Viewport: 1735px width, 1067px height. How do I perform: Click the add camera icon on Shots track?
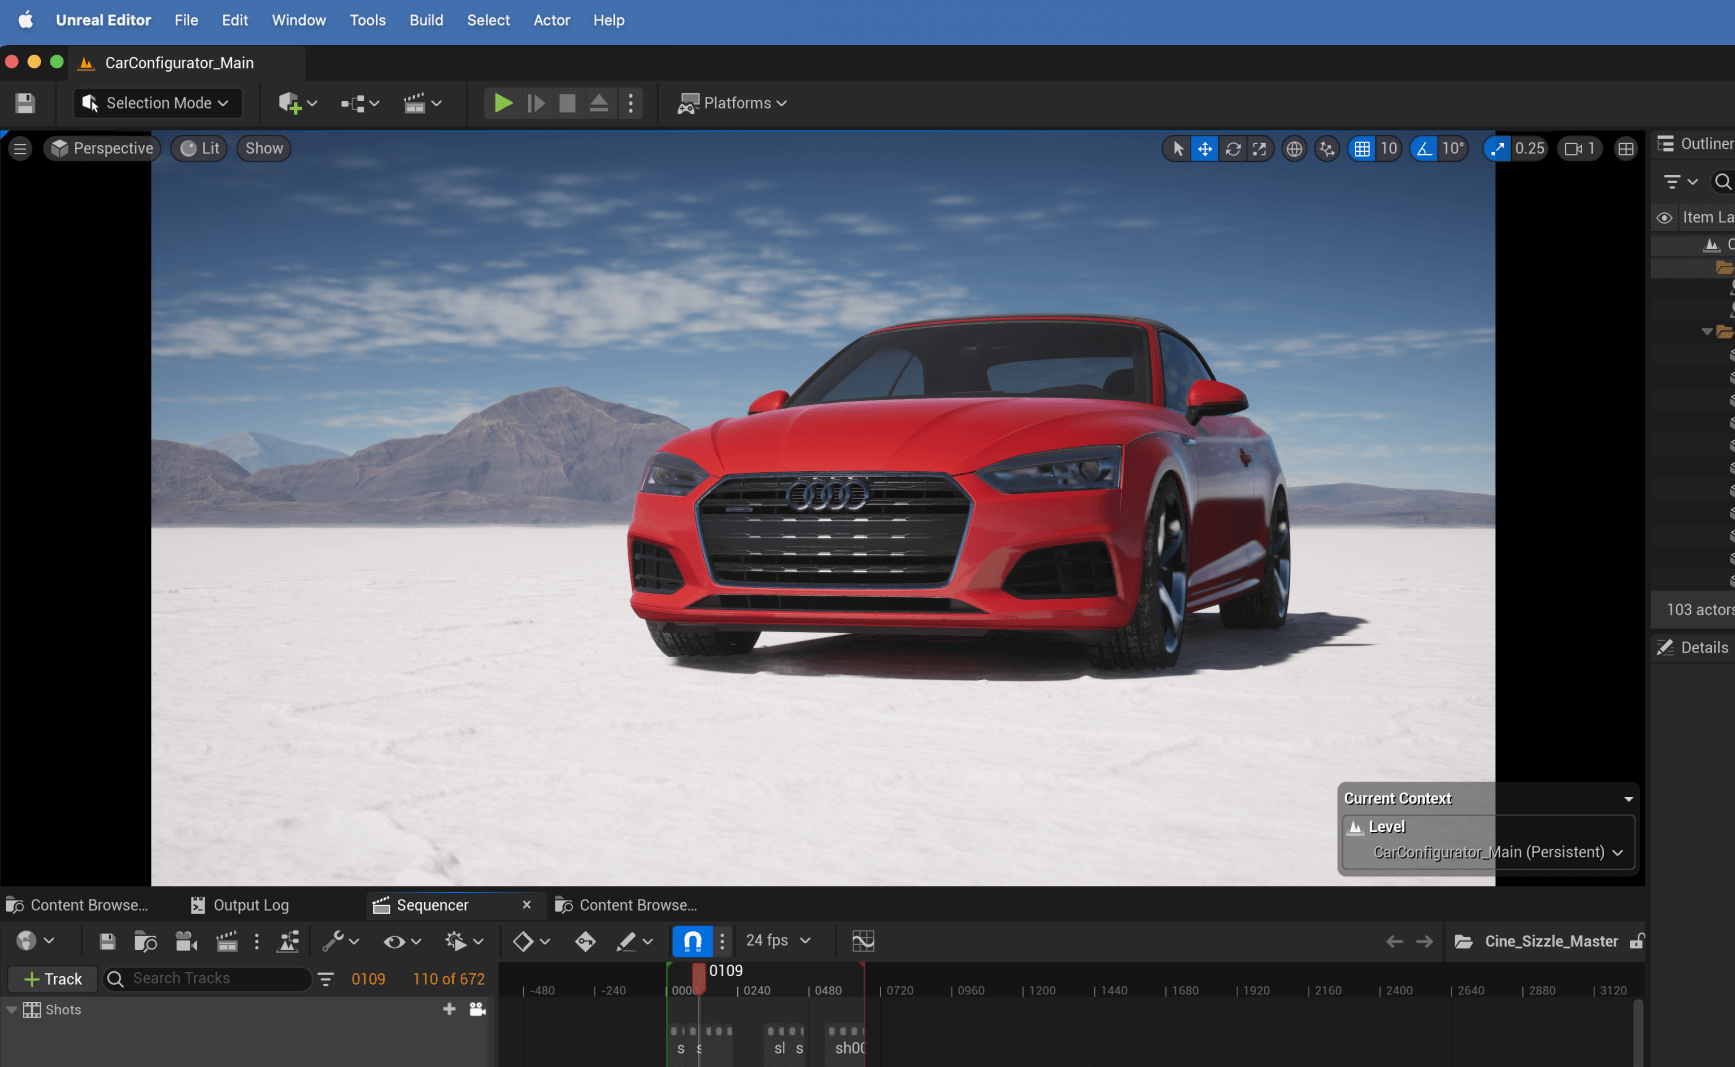pyautogui.click(x=478, y=1009)
